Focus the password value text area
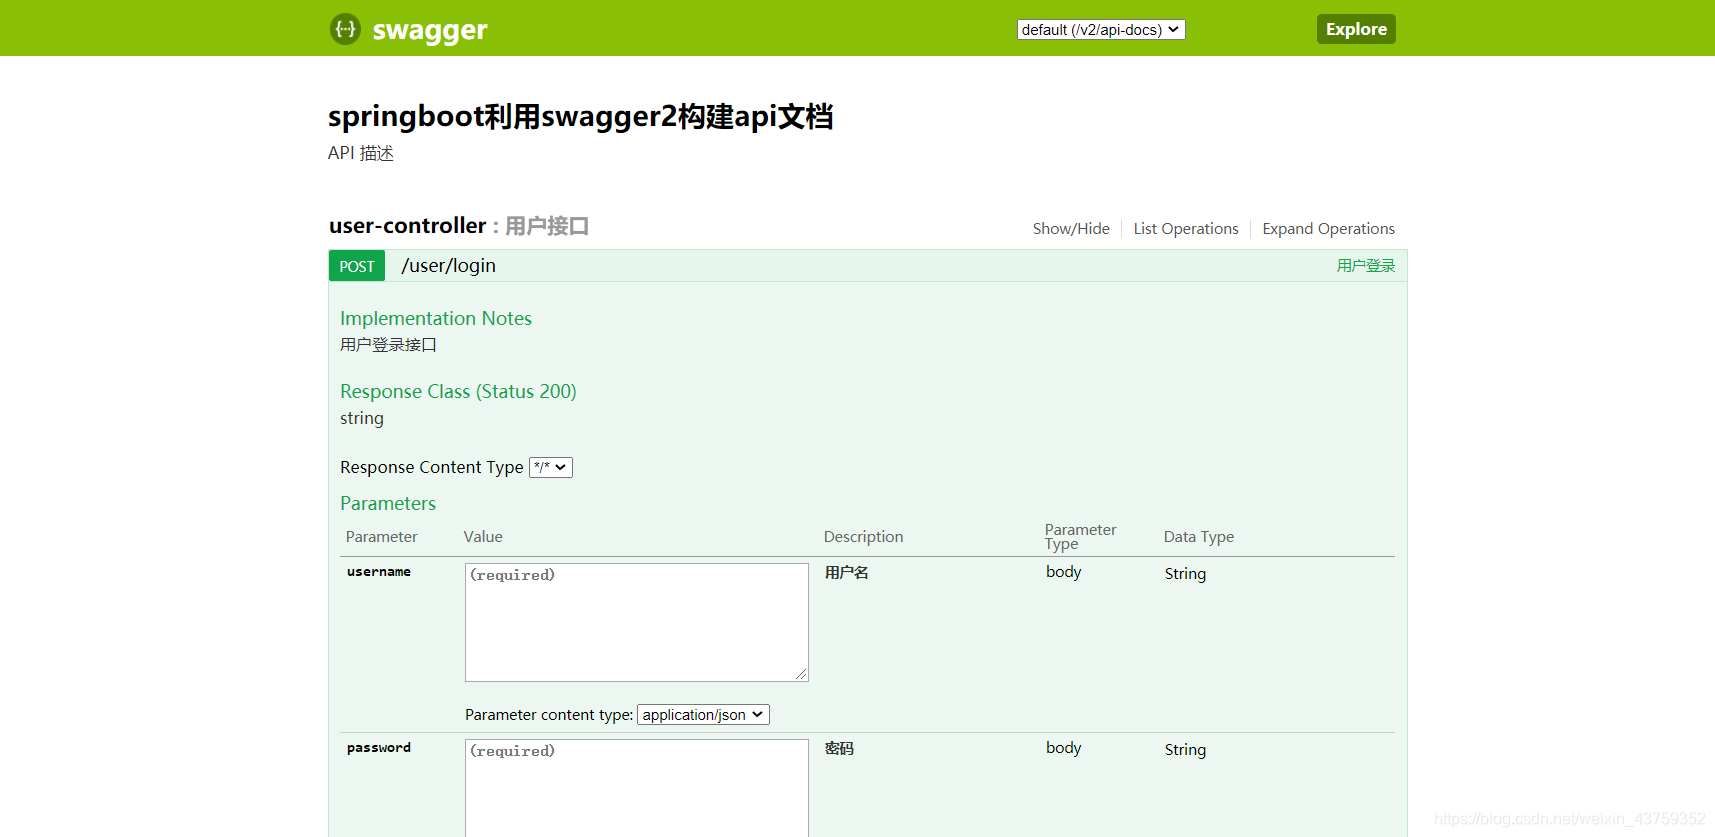The height and width of the screenshot is (837, 1715). click(637, 788)
